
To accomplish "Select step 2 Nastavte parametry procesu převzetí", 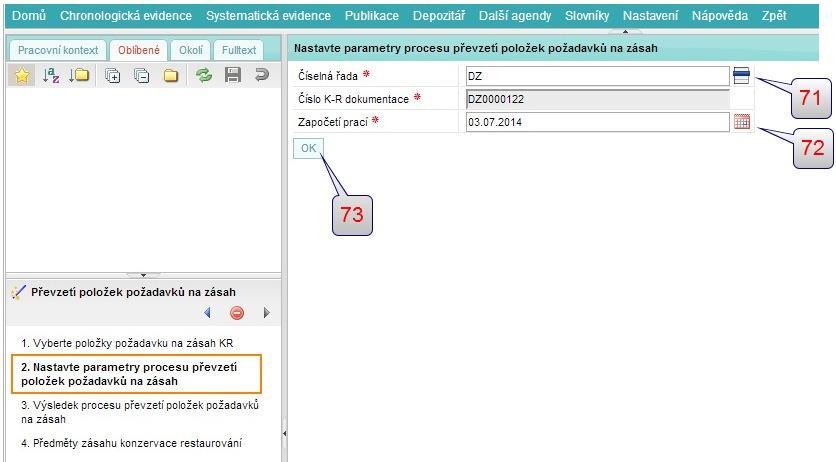I will click(136, 374).
